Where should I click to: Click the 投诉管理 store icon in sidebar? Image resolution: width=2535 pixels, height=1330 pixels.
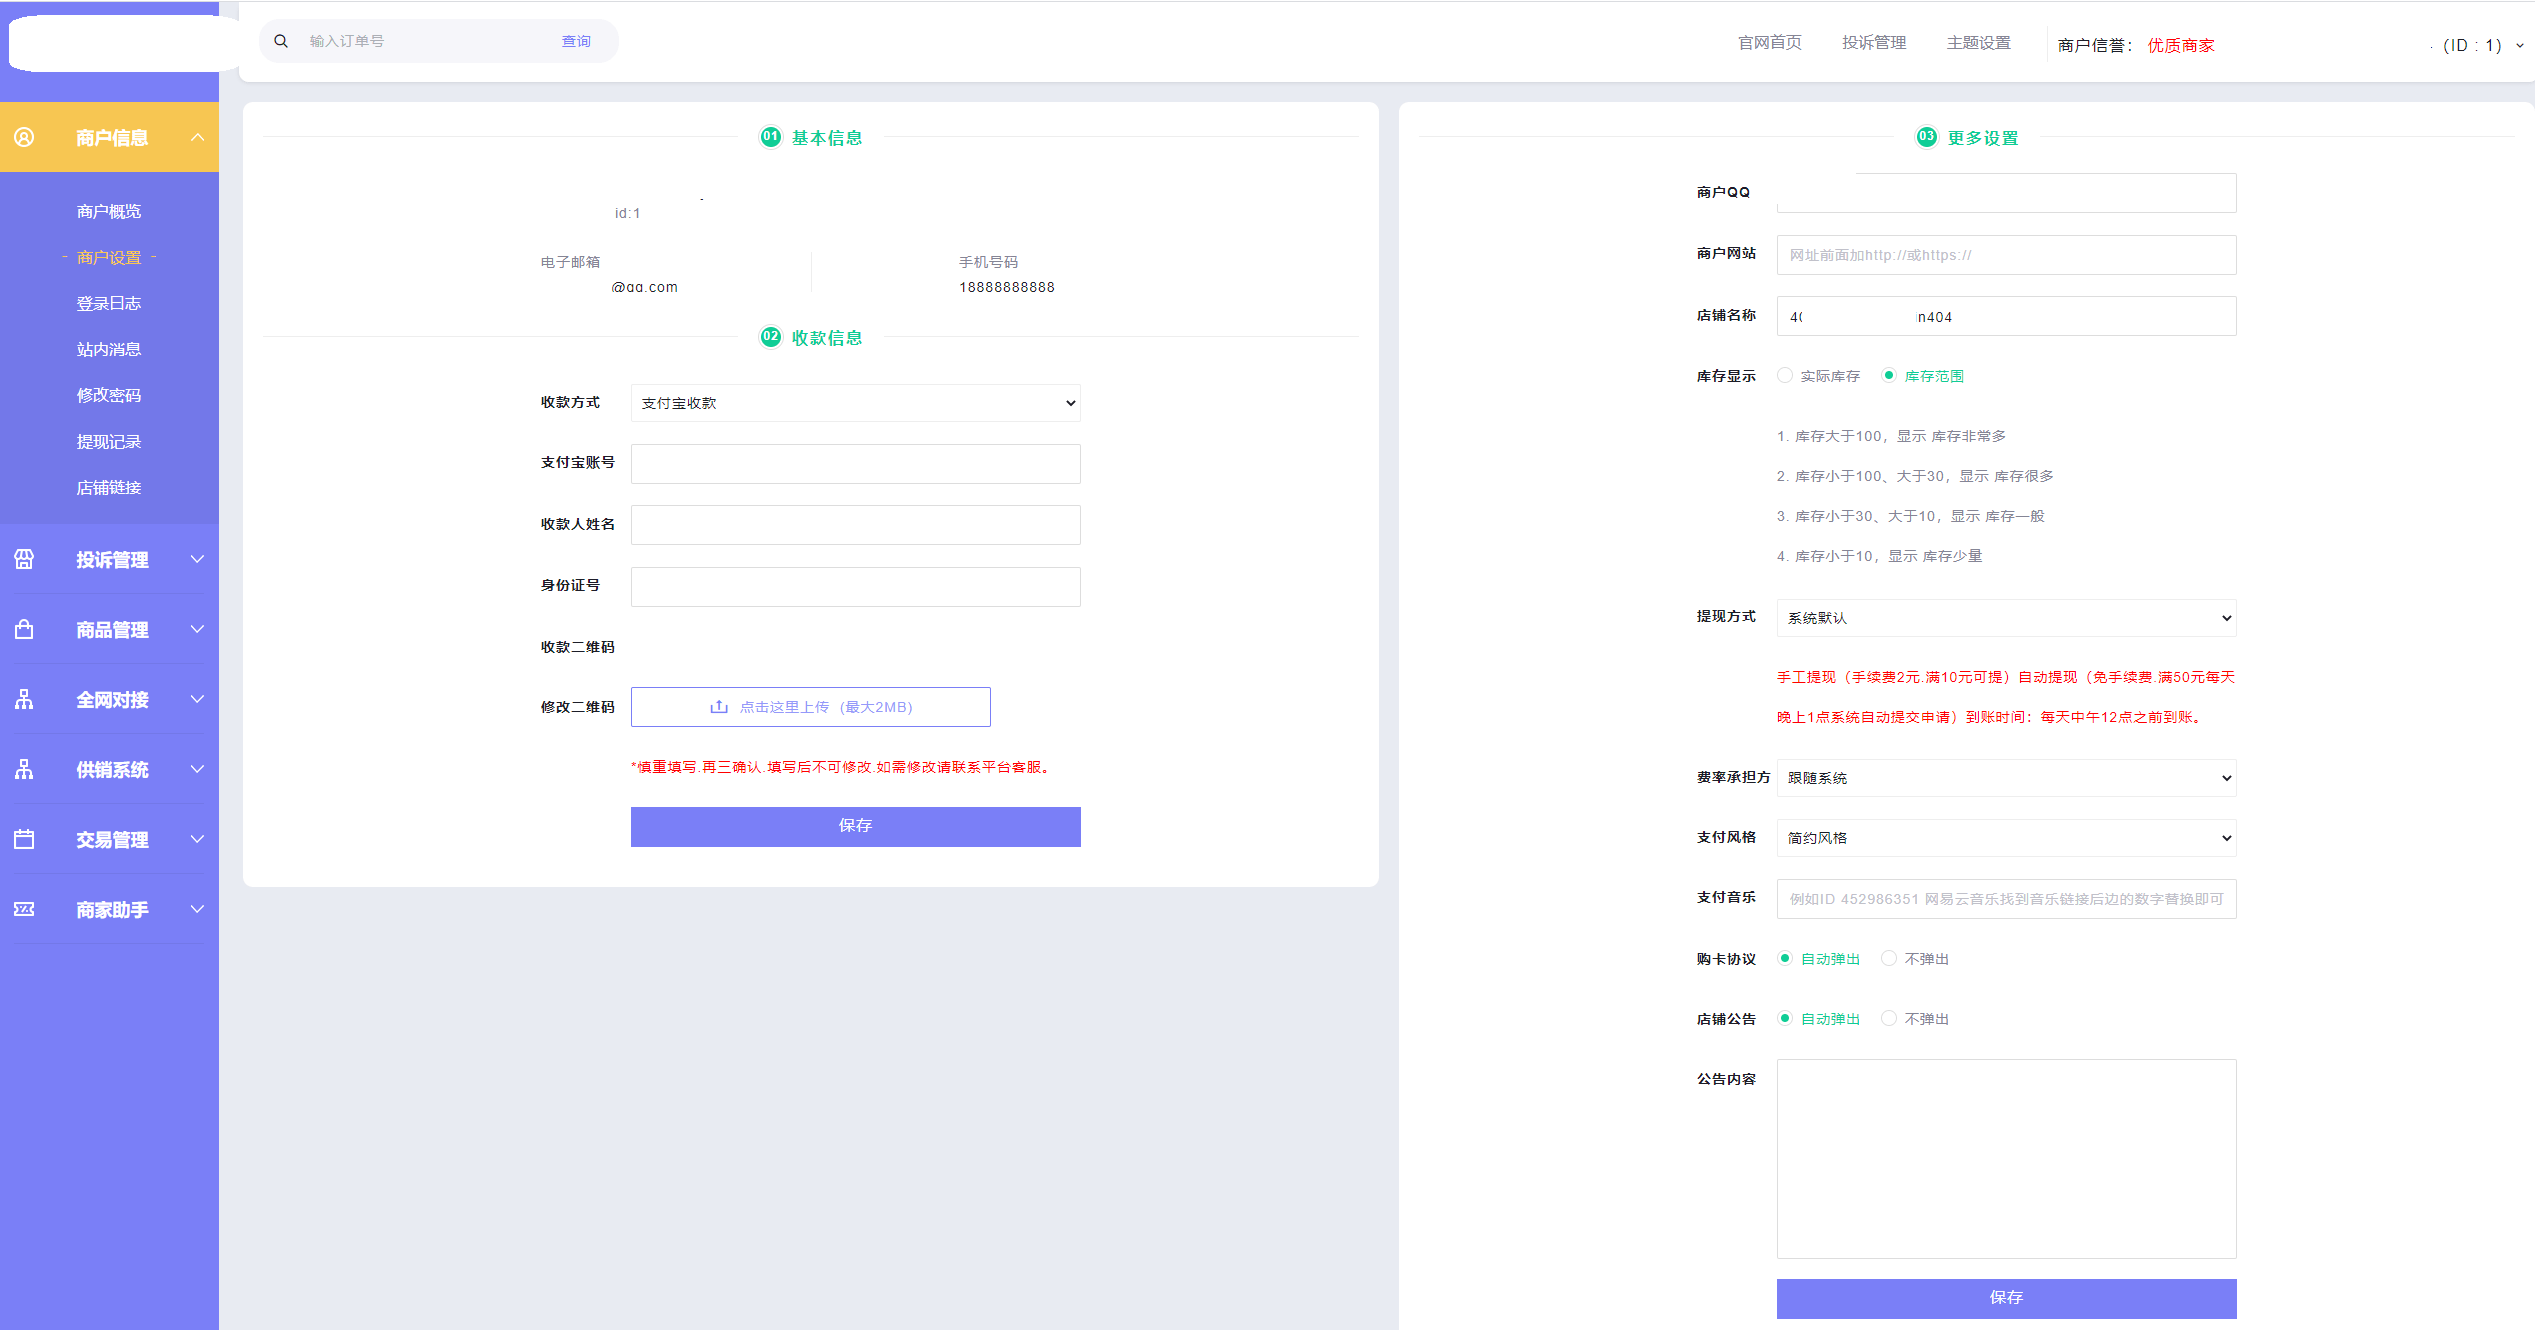24,559
